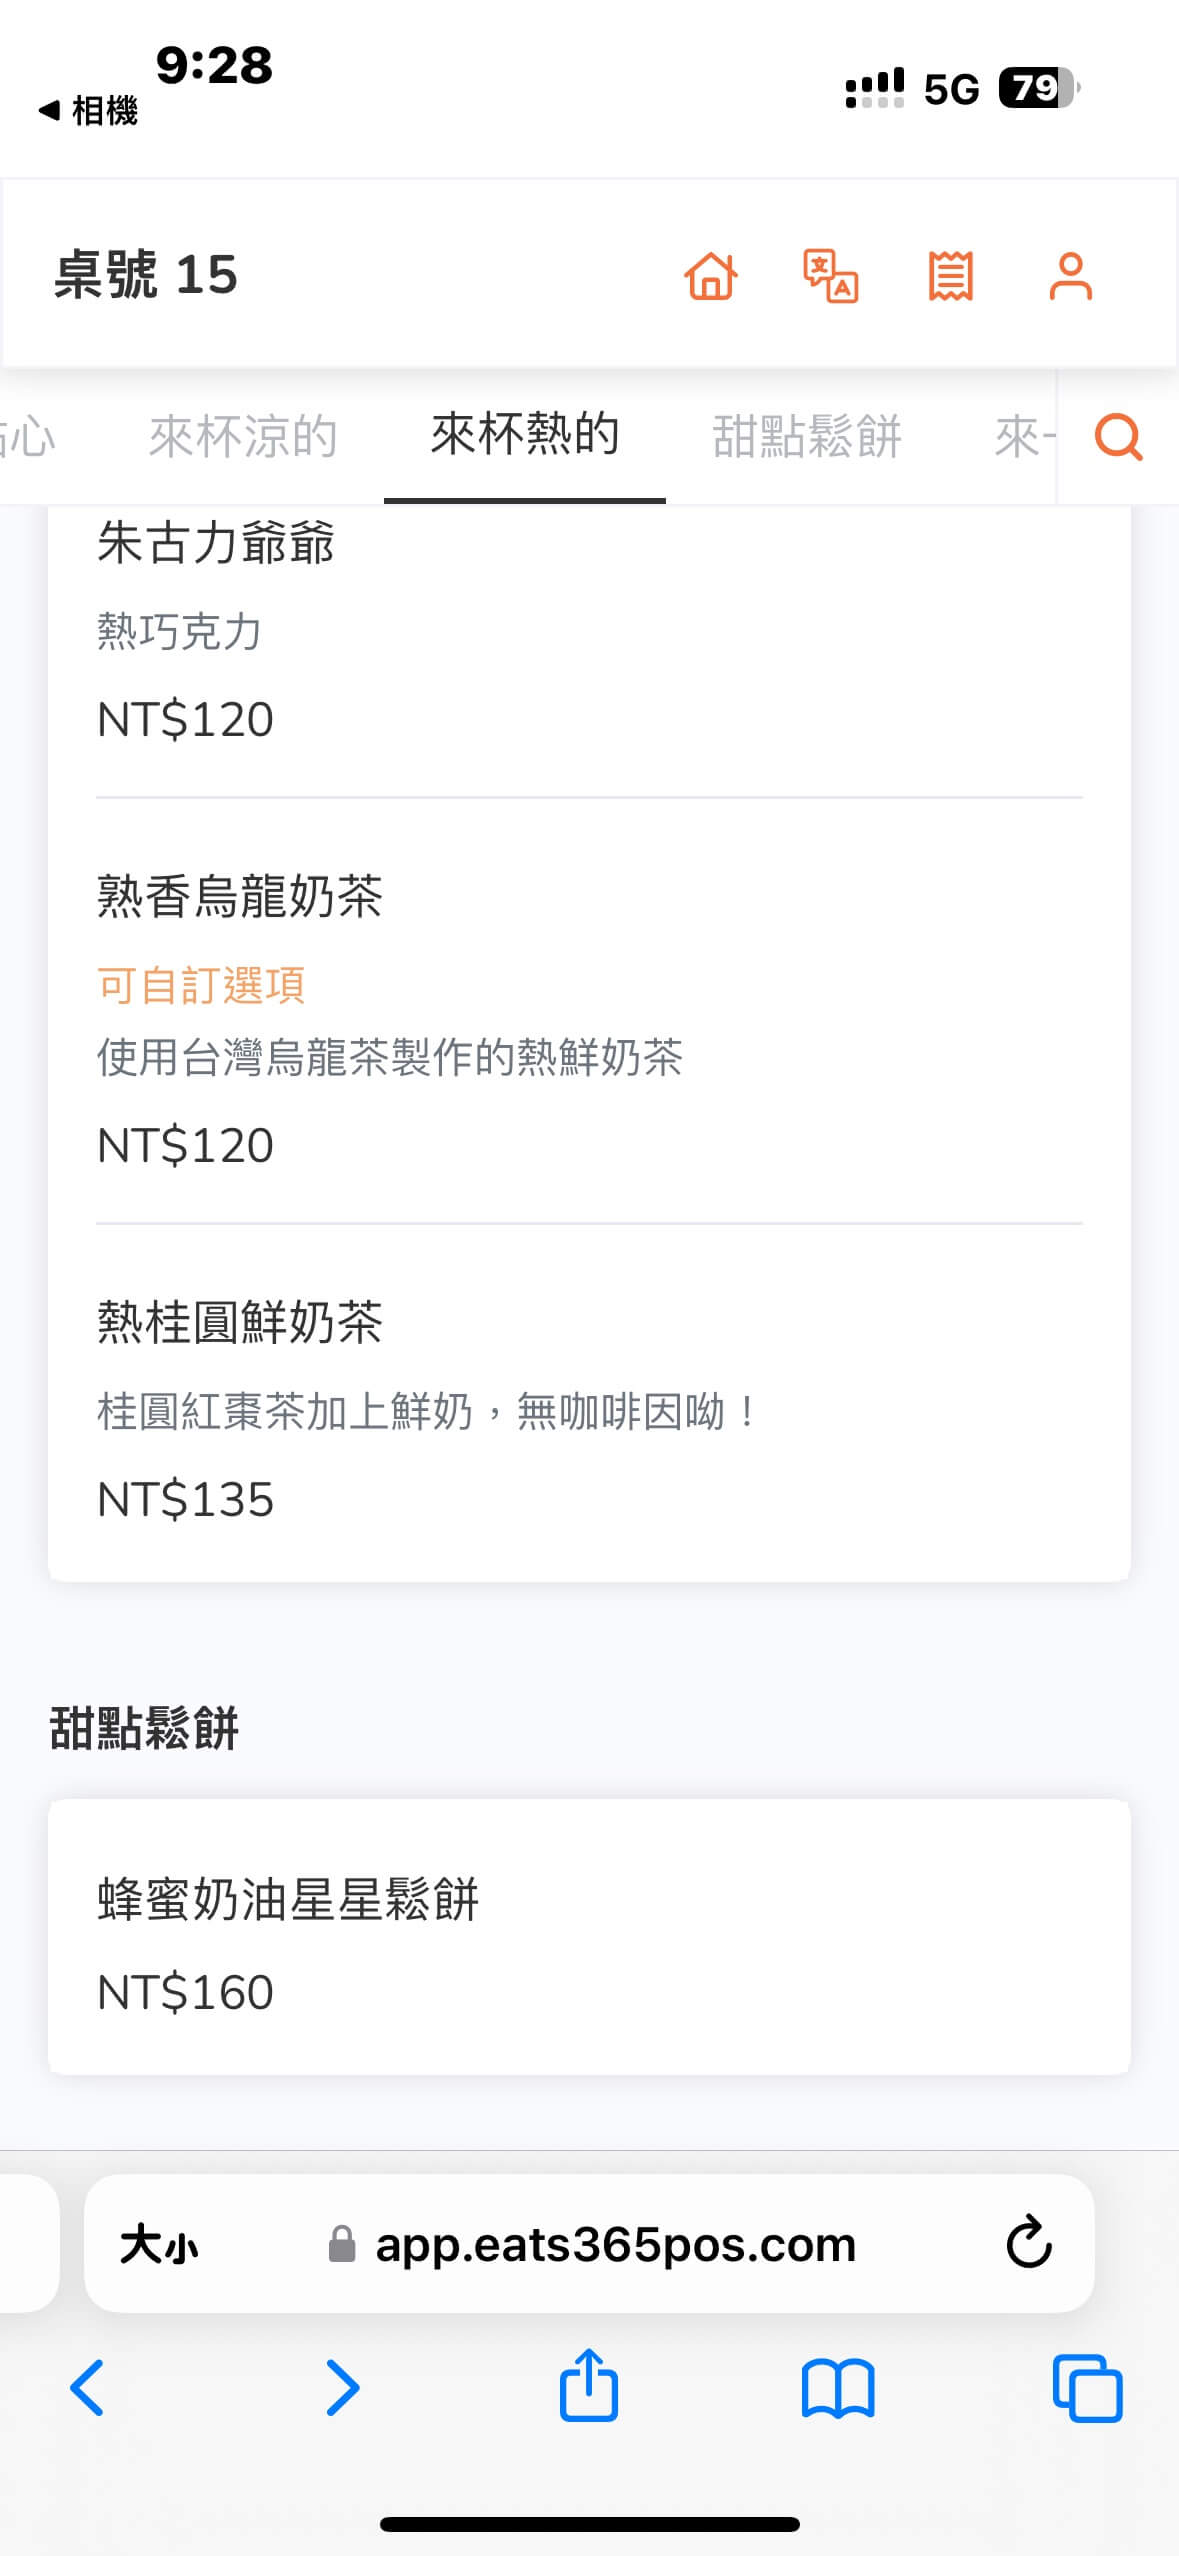Show Safari open tabs overview
Image resolution: width=1179 pixels, height=2556 pixels.
click(x=1087, y=2387)
